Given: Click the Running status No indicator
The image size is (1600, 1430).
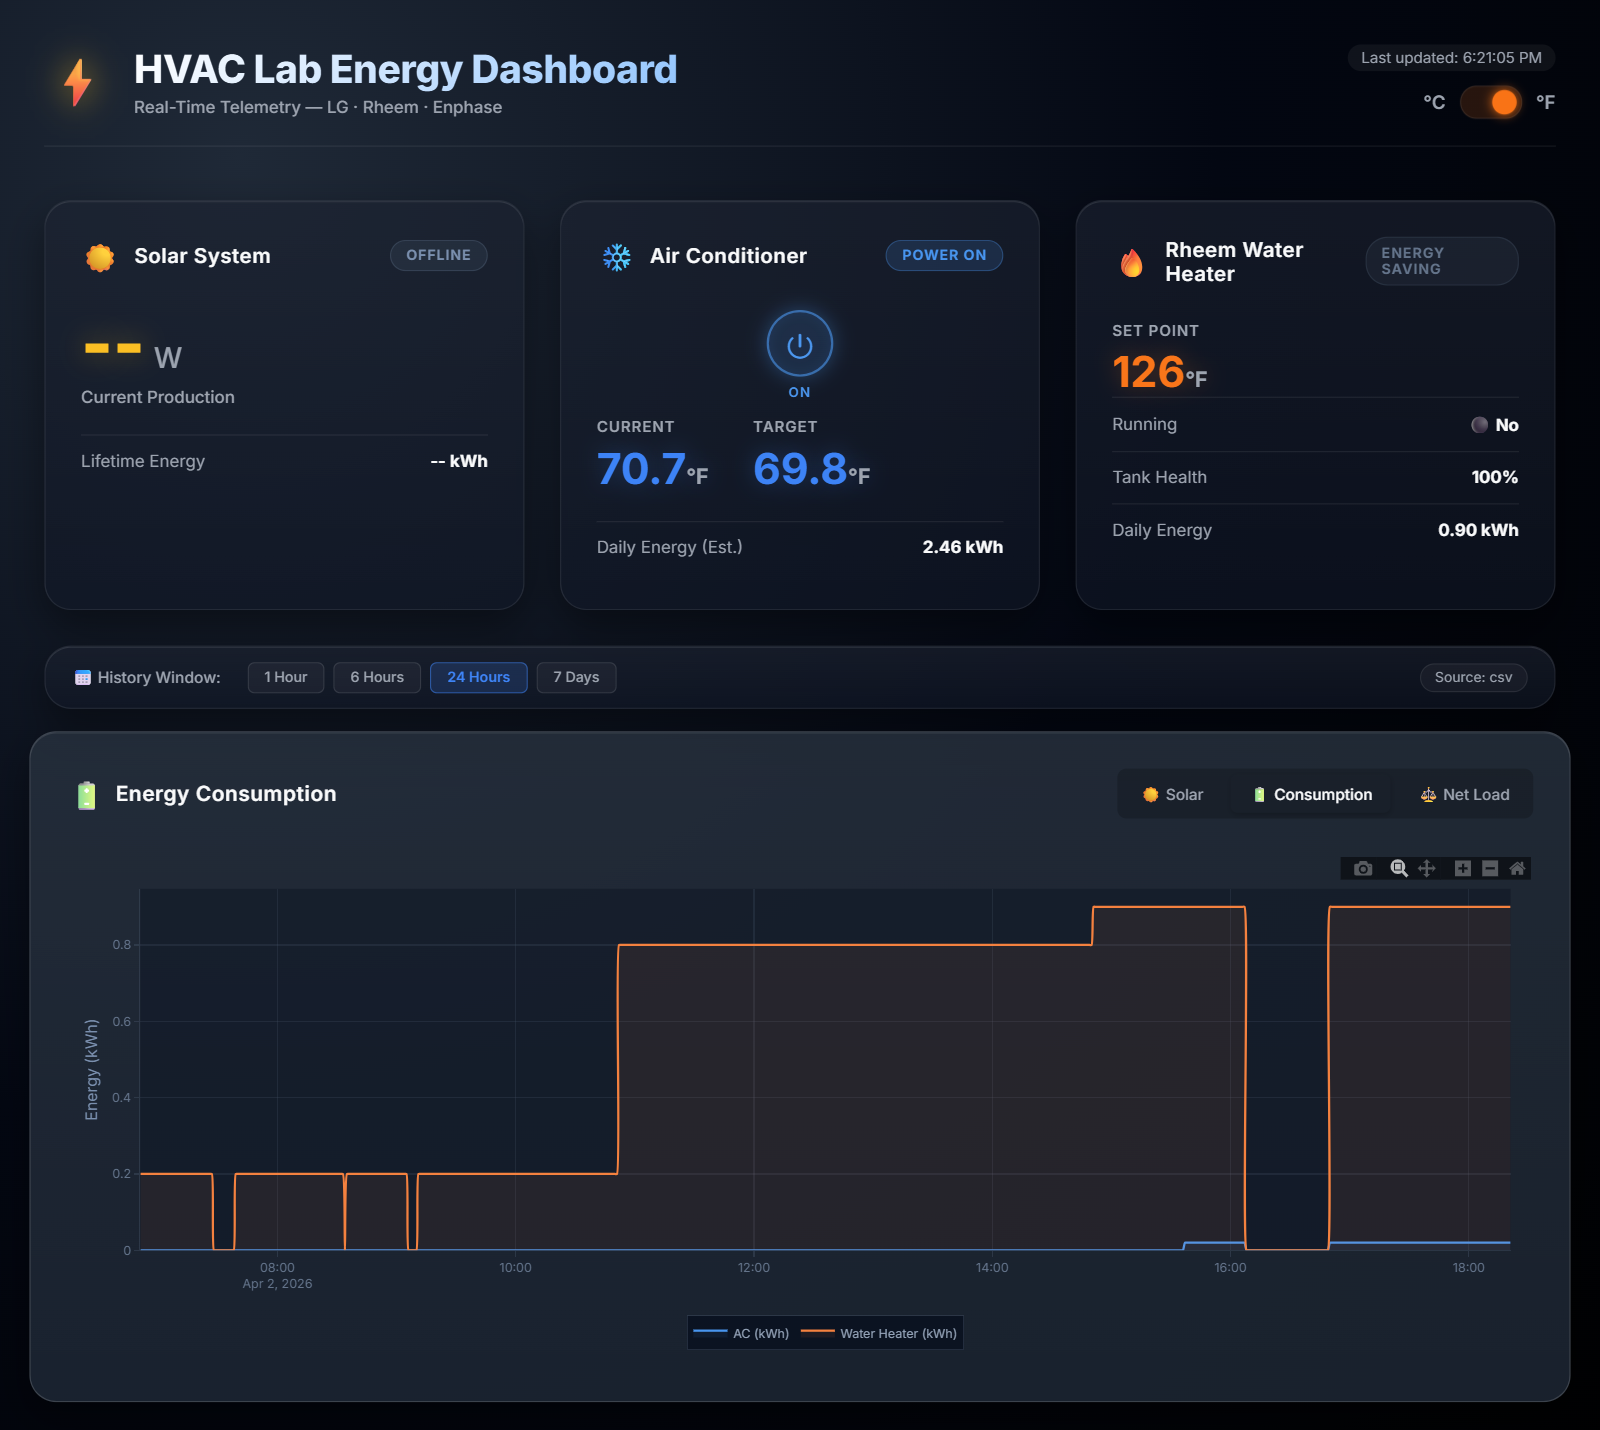Looking at the screenshot, I should tap(1495, 425).
